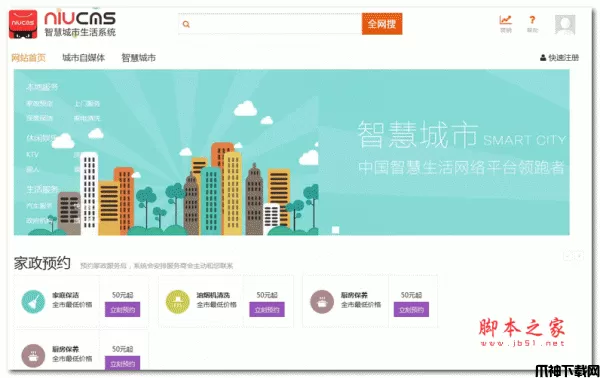Click the 家庭保洁 broom icon
The height and width of the screenshot is (378, 600).
tap(33, 301)
